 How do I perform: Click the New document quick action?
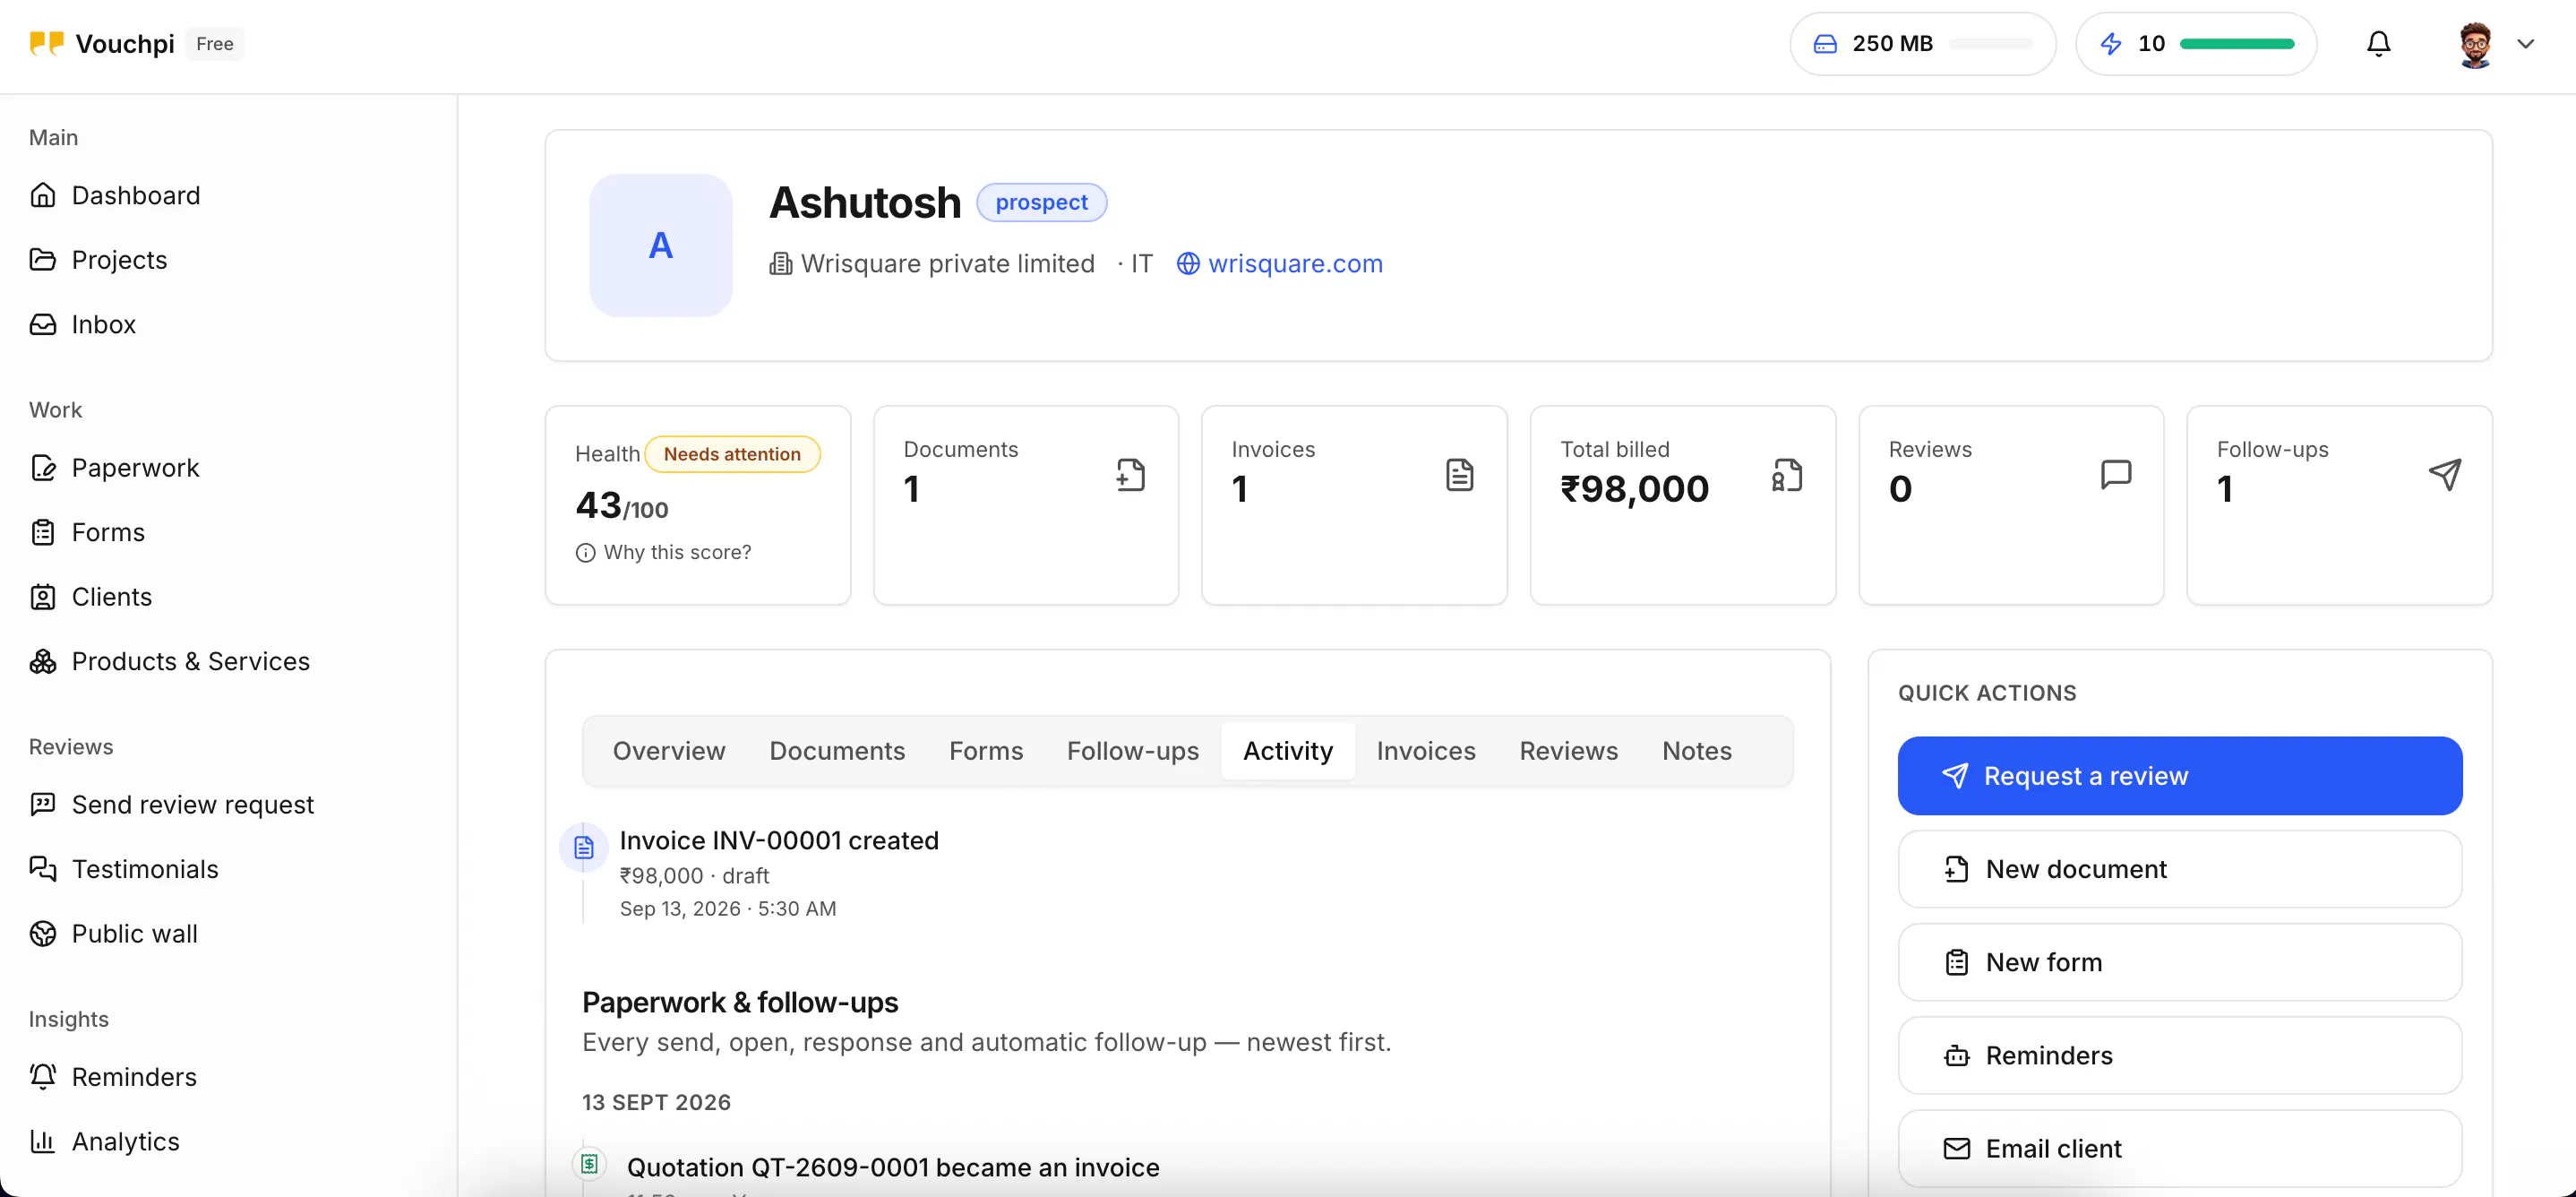[x=2180, y=869]
